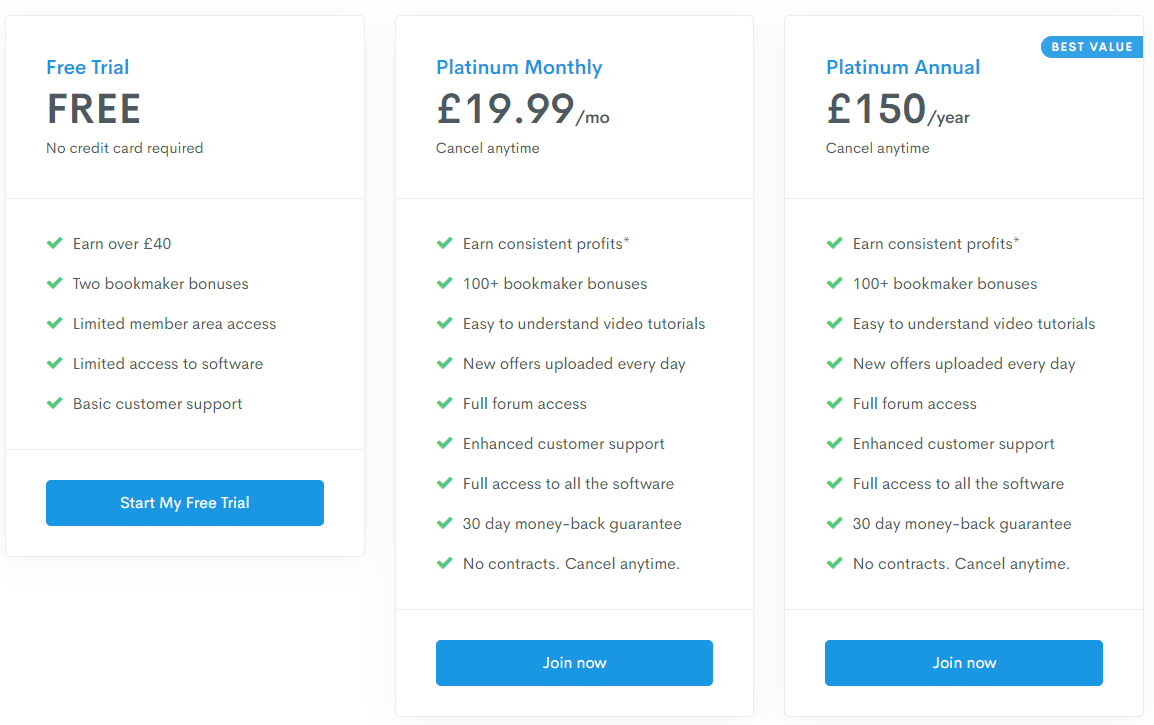Image resolution: width=1154 pixels, height=725 pixels.
Task: Select the checkmark next to New offers uploaded every day
Action: tap(444, 363)
